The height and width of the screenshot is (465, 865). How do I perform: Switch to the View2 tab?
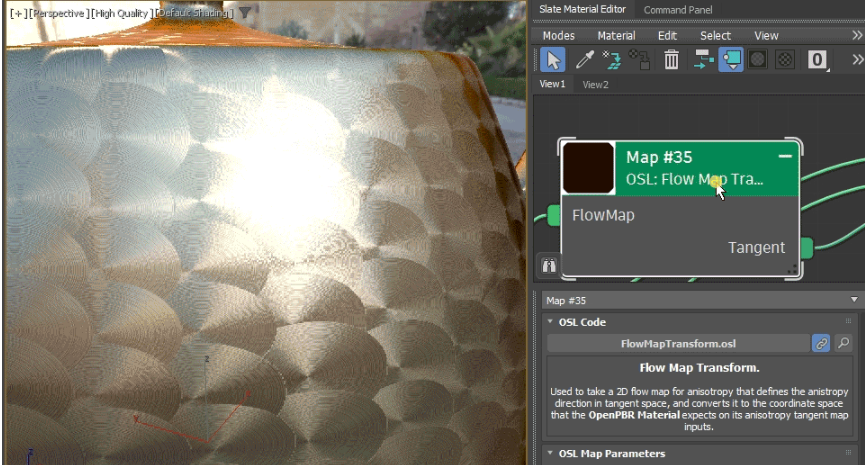pyautogui.click(x=595, y=84)
